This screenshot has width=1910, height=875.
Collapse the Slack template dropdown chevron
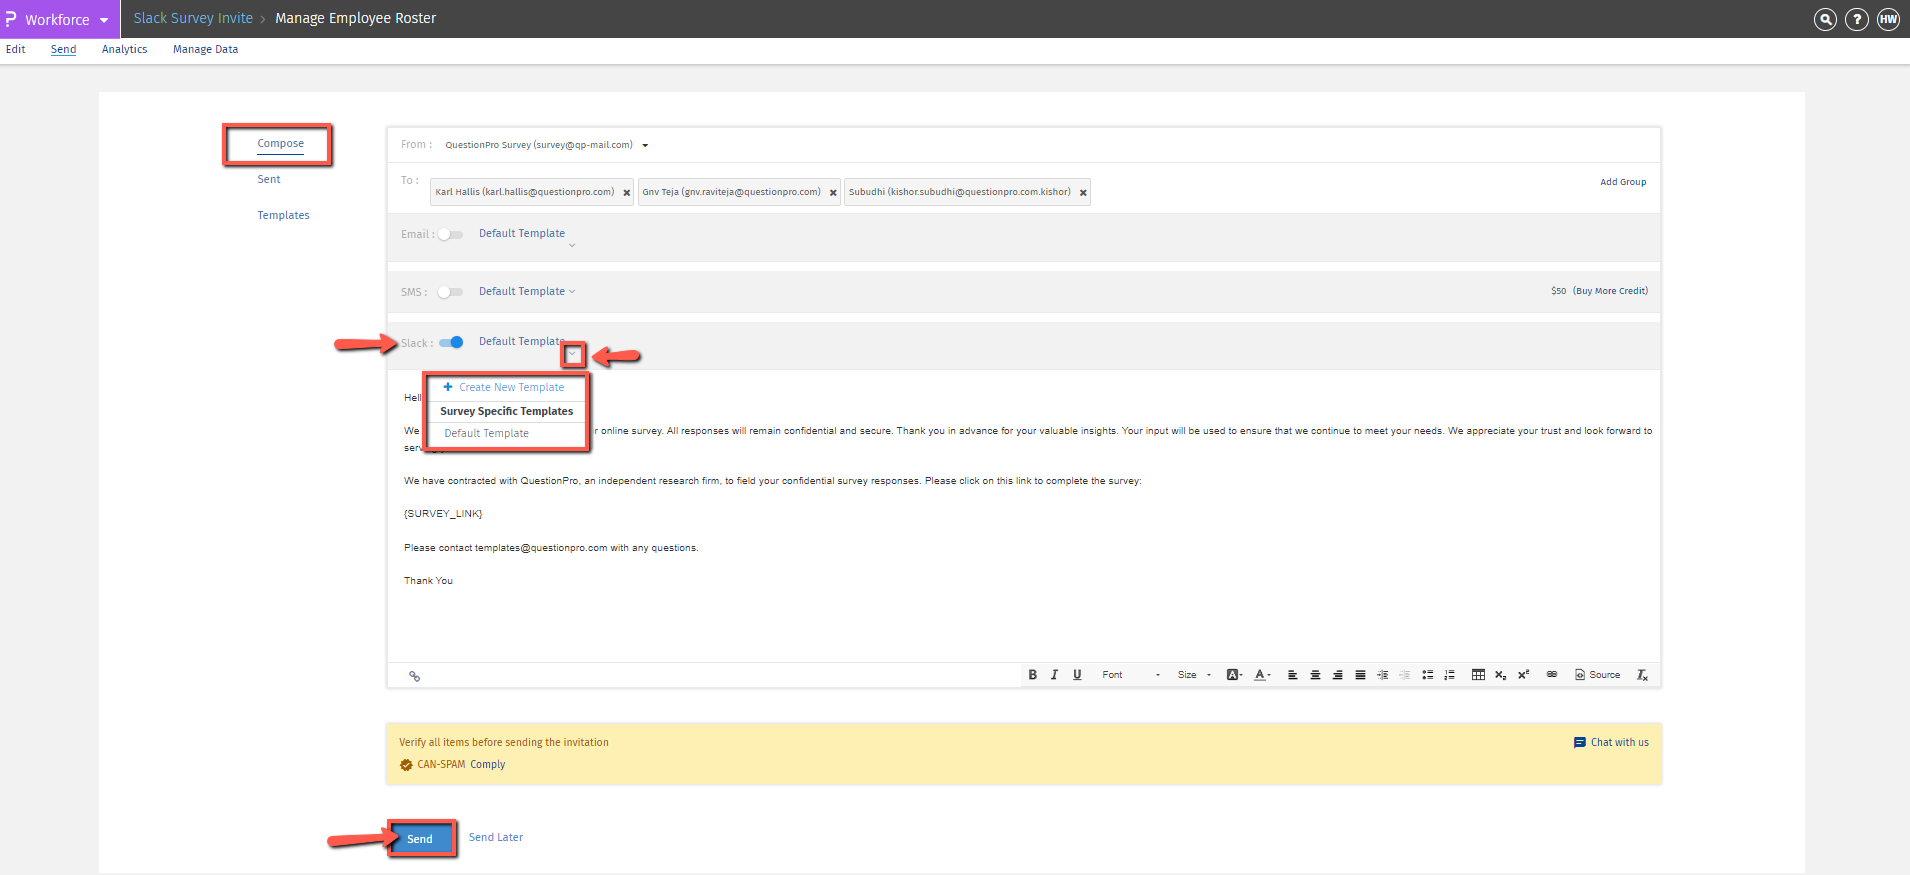pos(573,354)
